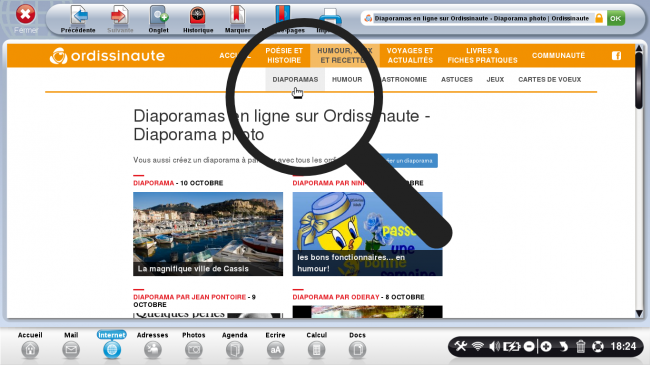The height and width of the screenshot is (365, 650).
Task: Click the padlock security icon
Action: (x=599, y=18)
